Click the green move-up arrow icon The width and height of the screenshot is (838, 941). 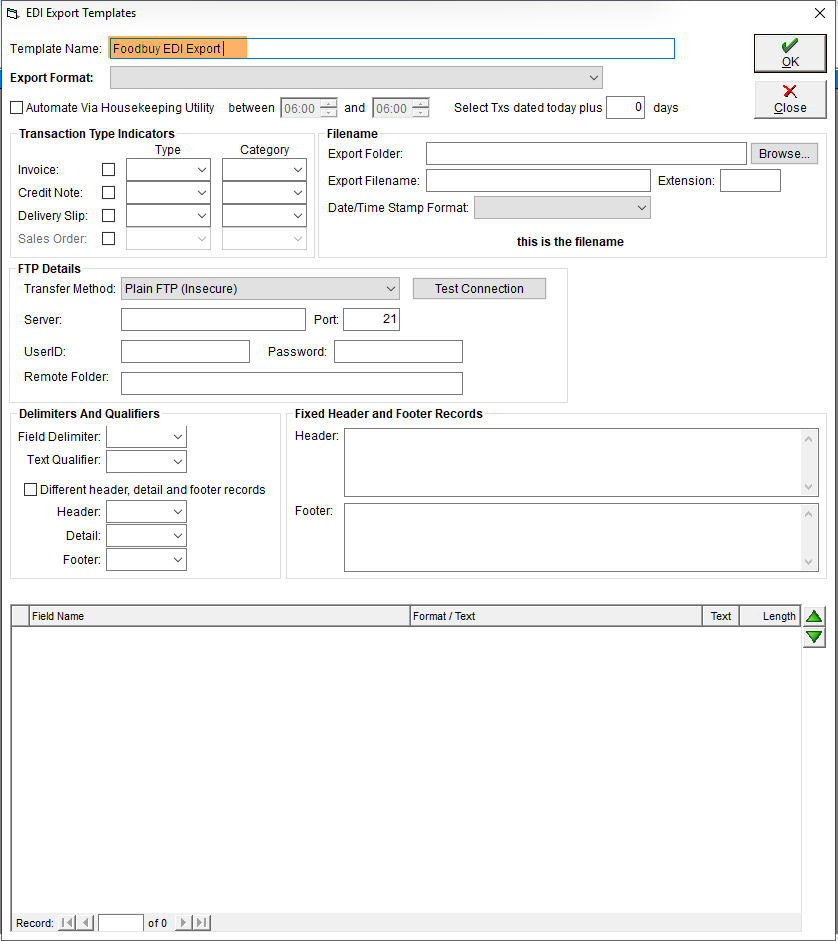tap(814, 616)
